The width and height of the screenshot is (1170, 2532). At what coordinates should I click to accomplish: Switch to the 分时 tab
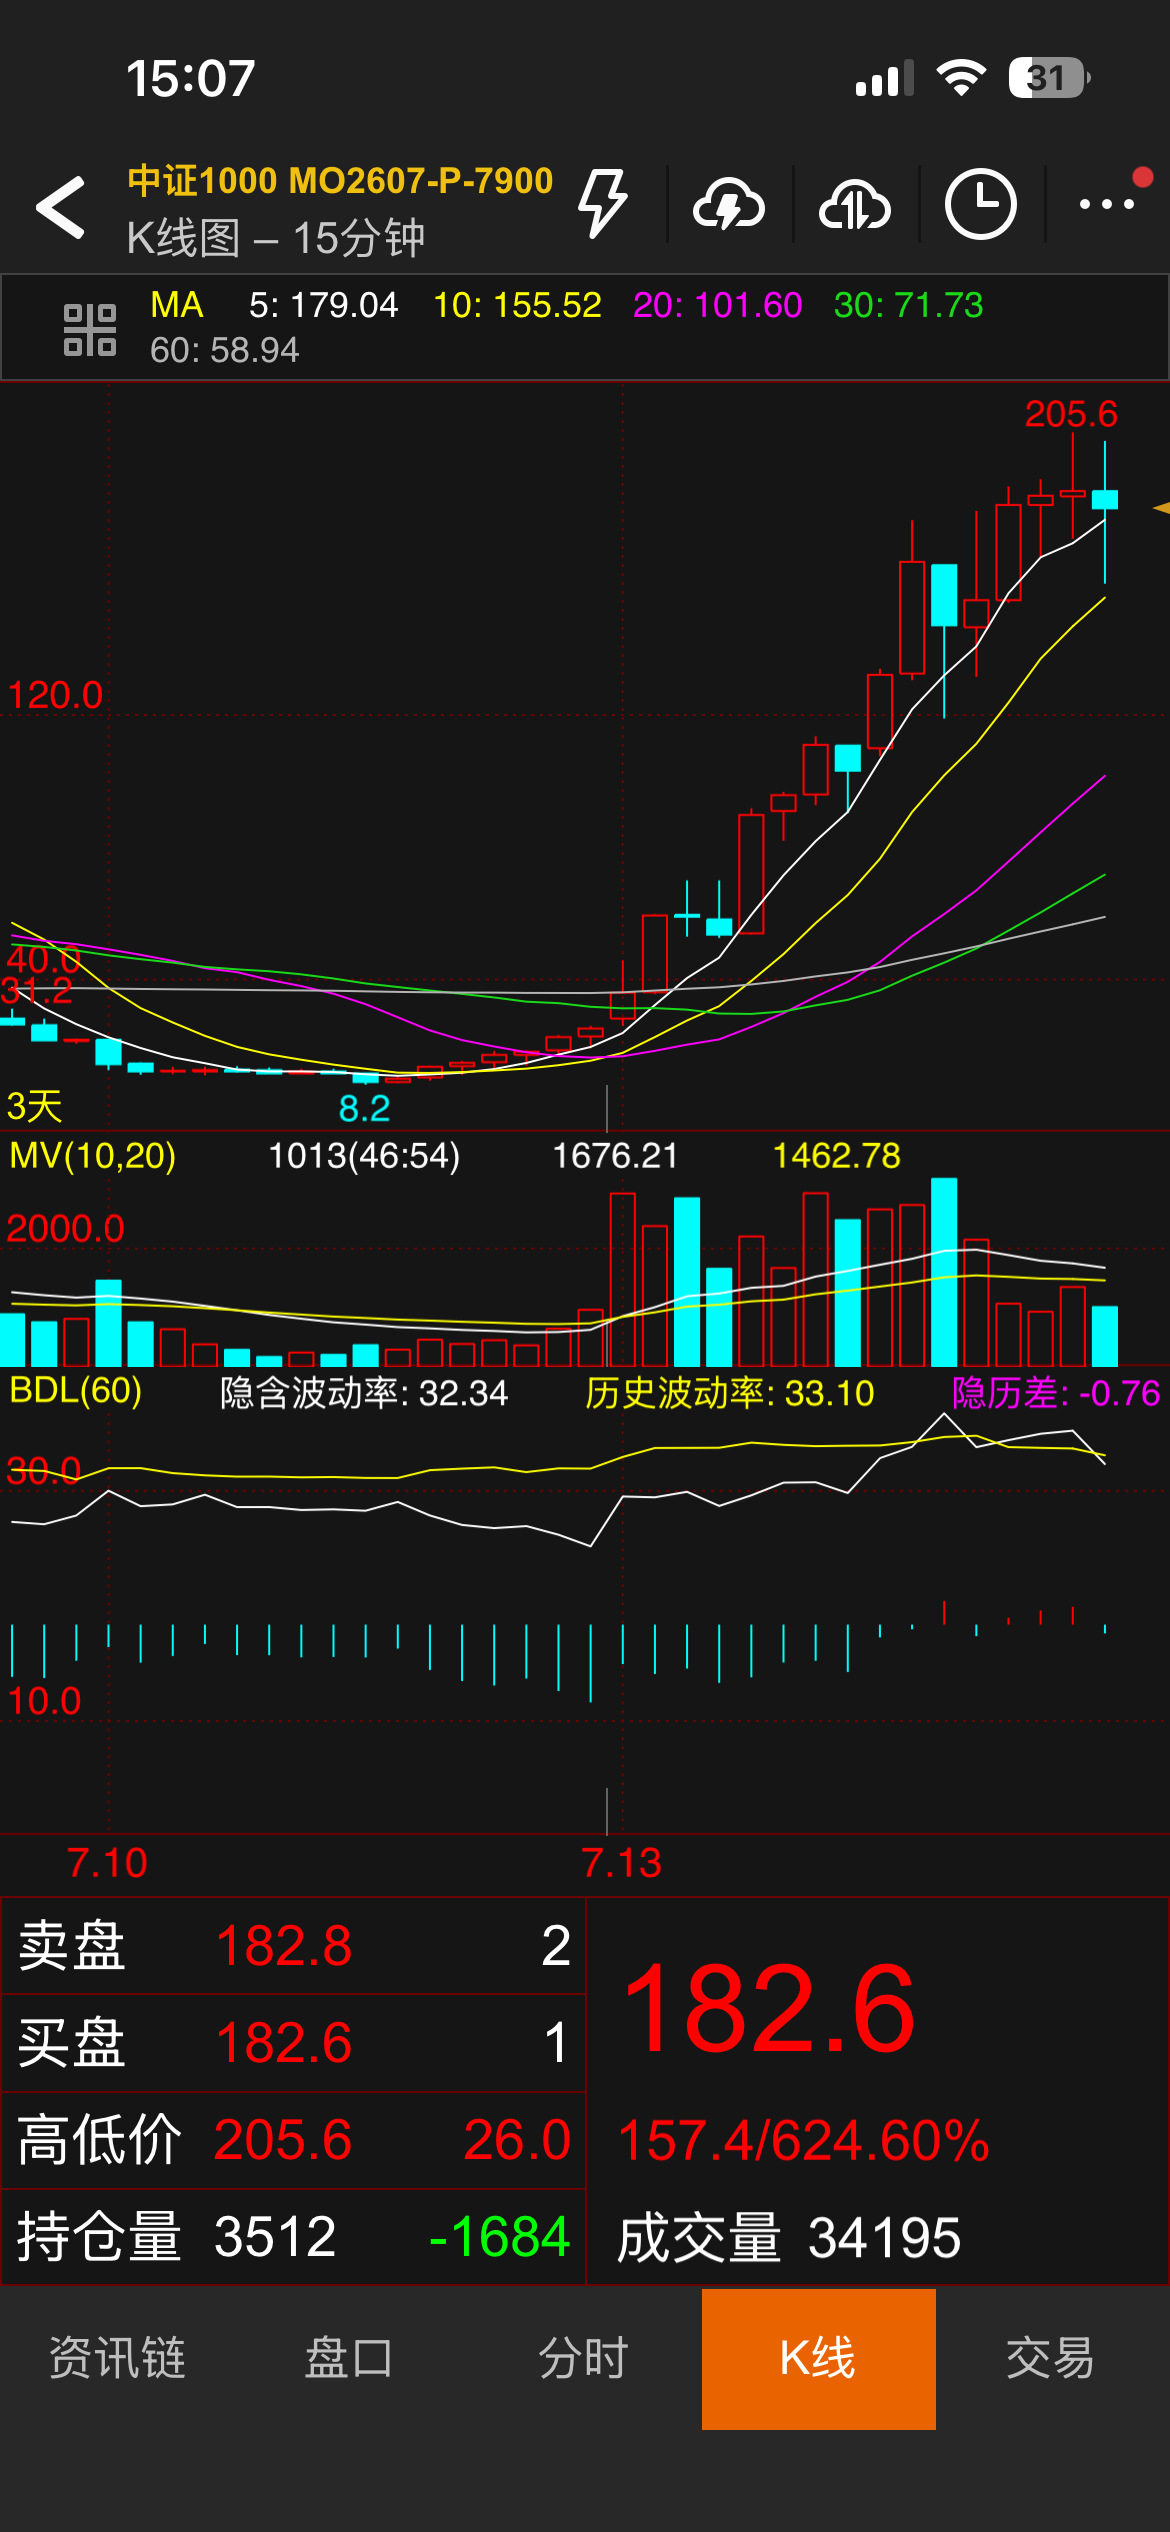584,2358
